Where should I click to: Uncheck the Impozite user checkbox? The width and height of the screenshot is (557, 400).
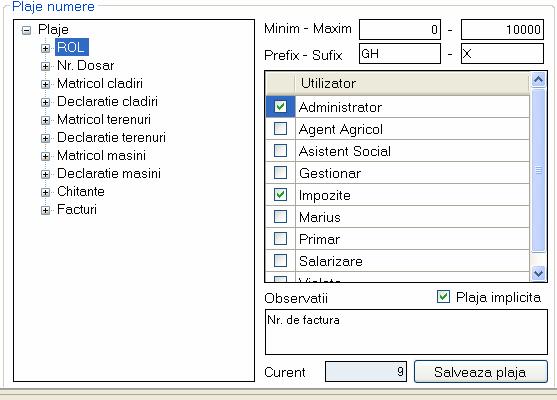(x=280, y=194)
